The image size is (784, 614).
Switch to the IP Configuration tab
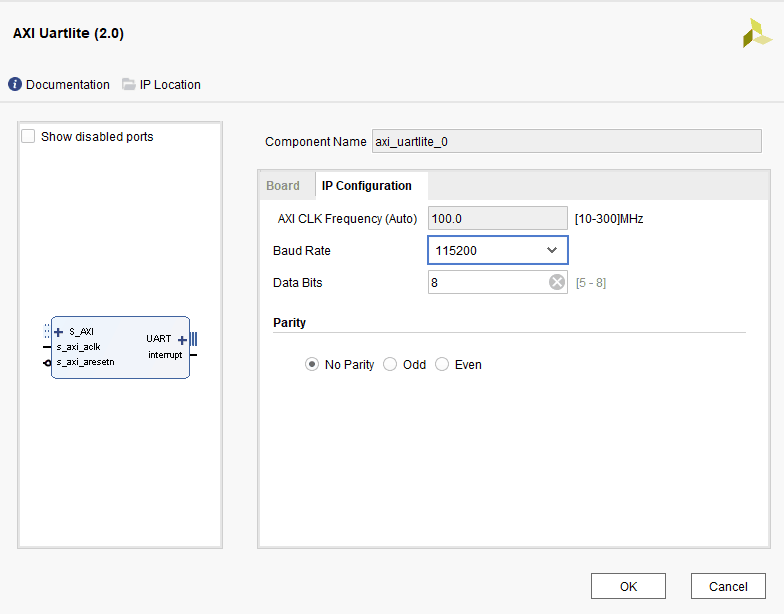pyautogui.click(x=367, y=186)
